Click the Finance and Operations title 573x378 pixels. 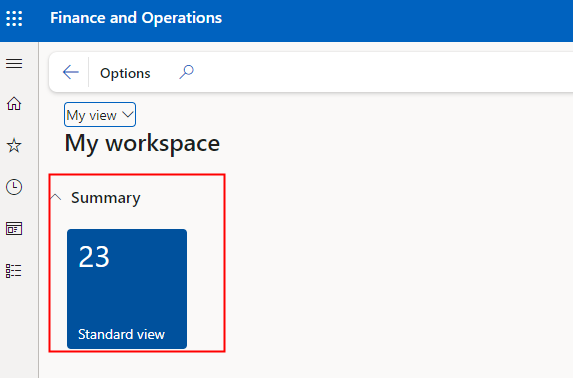tap(136, 18)
